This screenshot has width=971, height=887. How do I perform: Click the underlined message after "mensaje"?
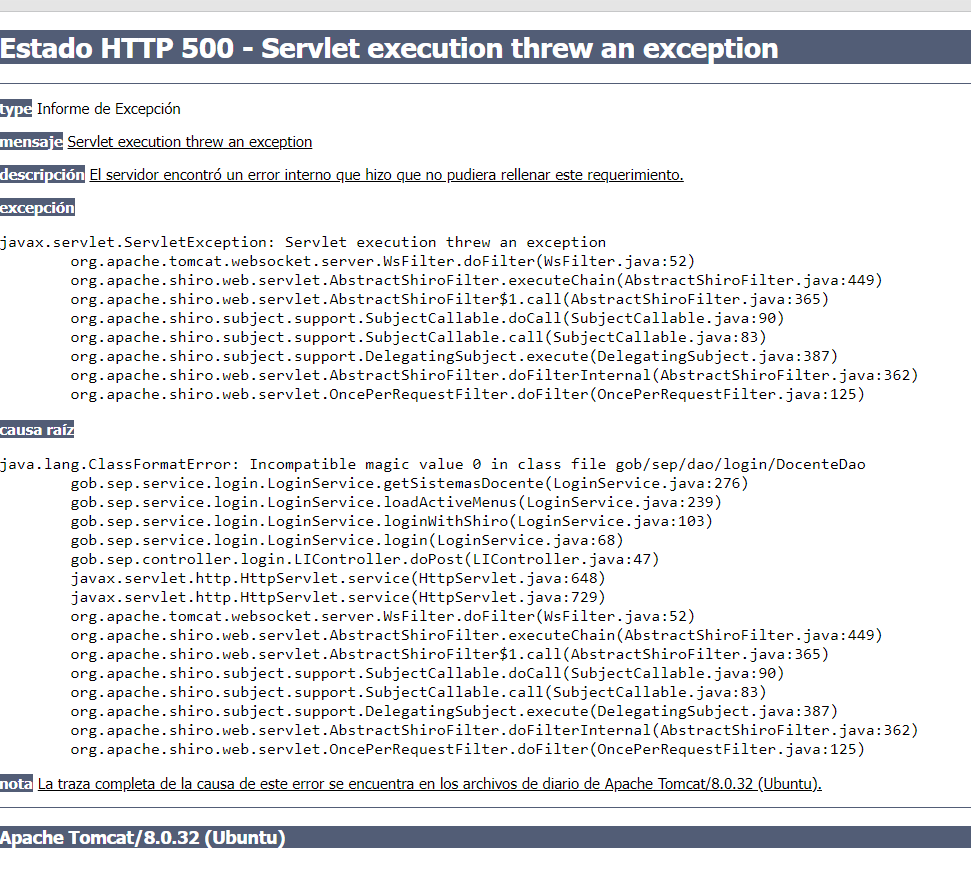(189, 142)
